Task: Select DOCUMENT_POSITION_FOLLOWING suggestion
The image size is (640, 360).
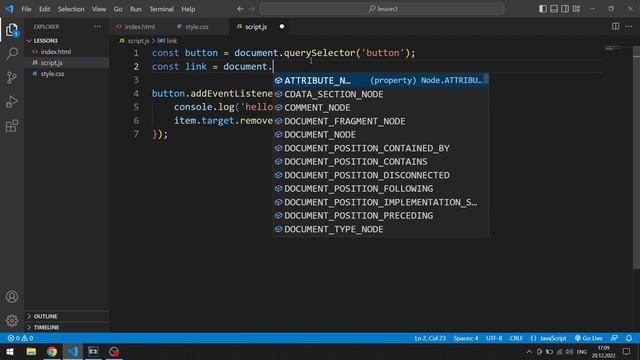Action: 380,189
